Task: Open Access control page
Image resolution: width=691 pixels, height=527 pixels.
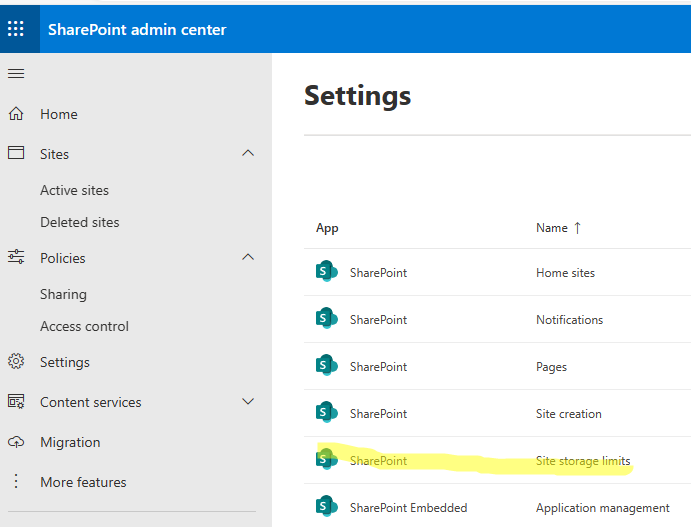Action: click(84, 326)
